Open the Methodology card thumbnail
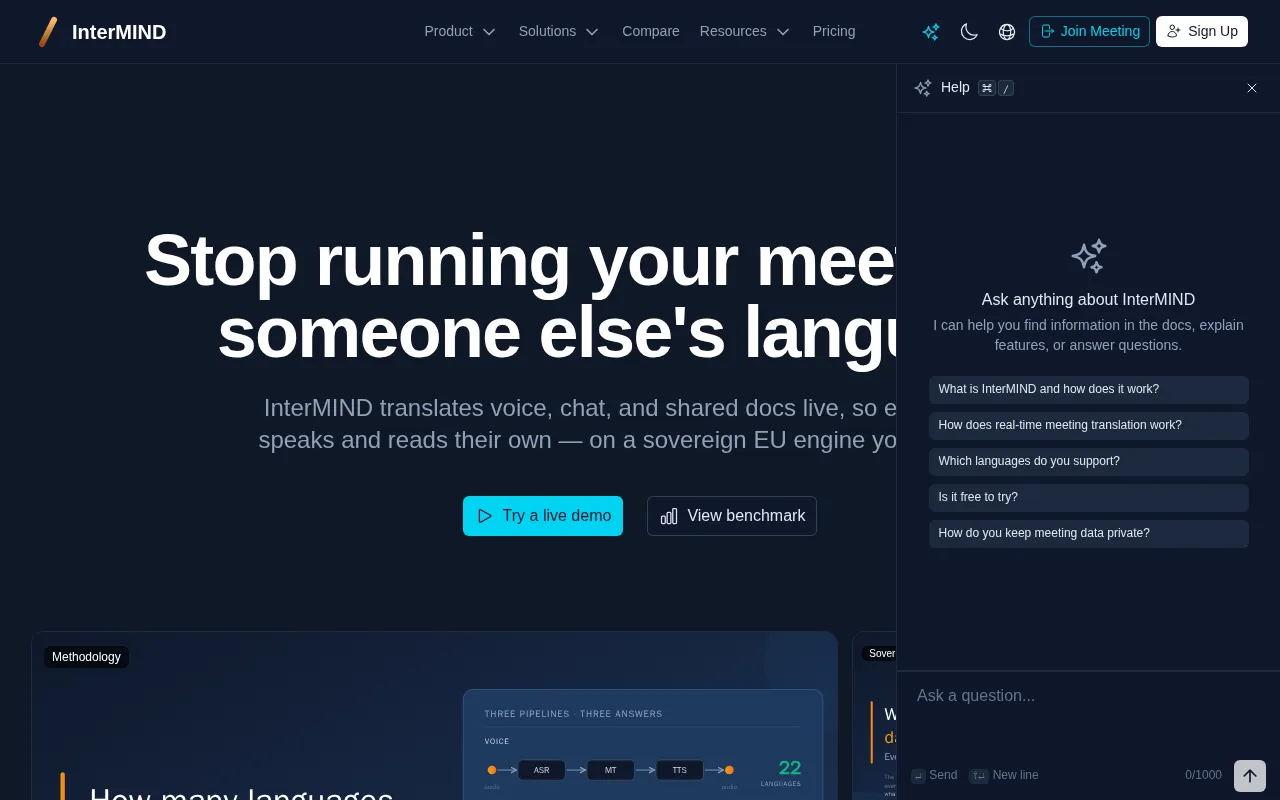Viewport: 1280px width, 800px height. point(434,716)
